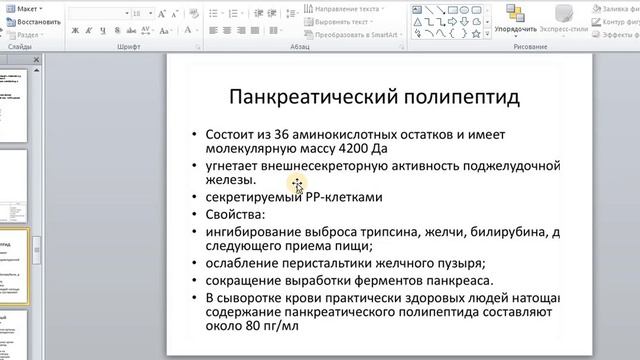Select the curved arc shape

coord(429,33)
